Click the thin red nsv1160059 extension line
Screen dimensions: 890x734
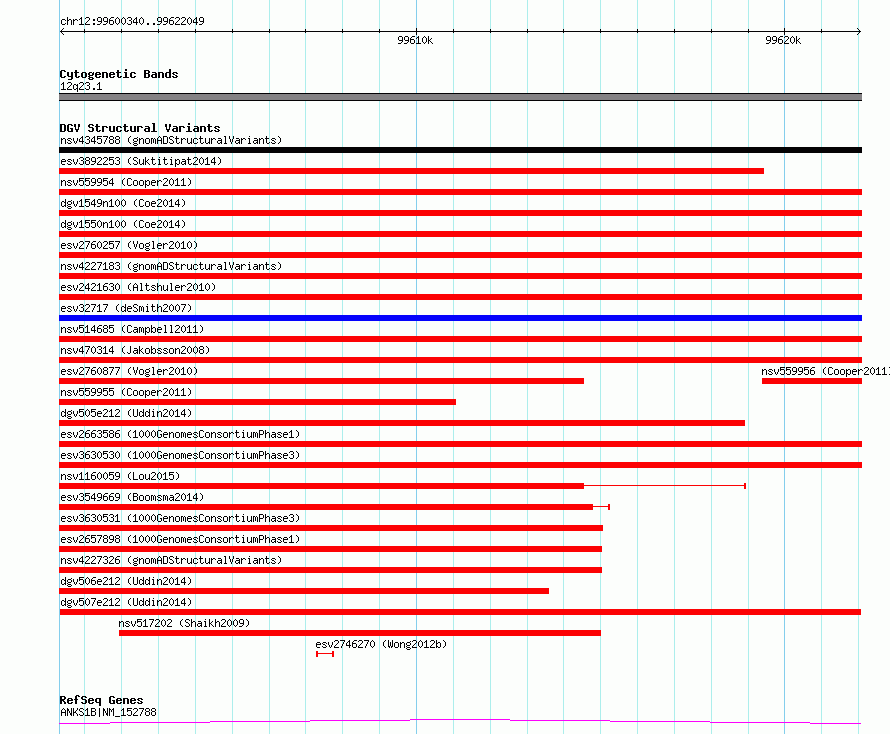point(665,486)
